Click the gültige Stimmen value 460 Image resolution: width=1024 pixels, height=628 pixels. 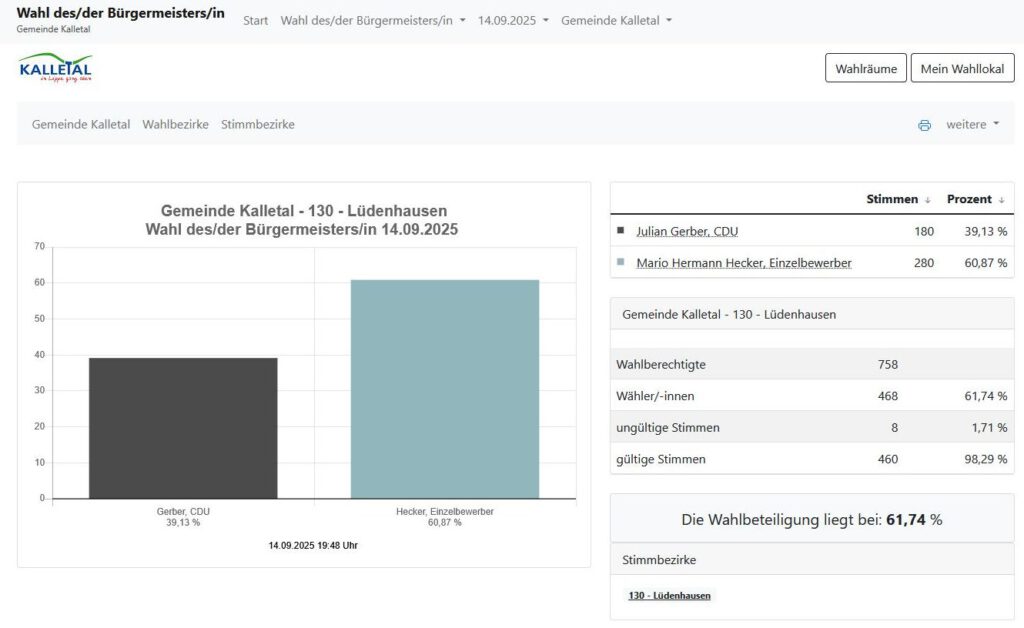tap(888, 459)
